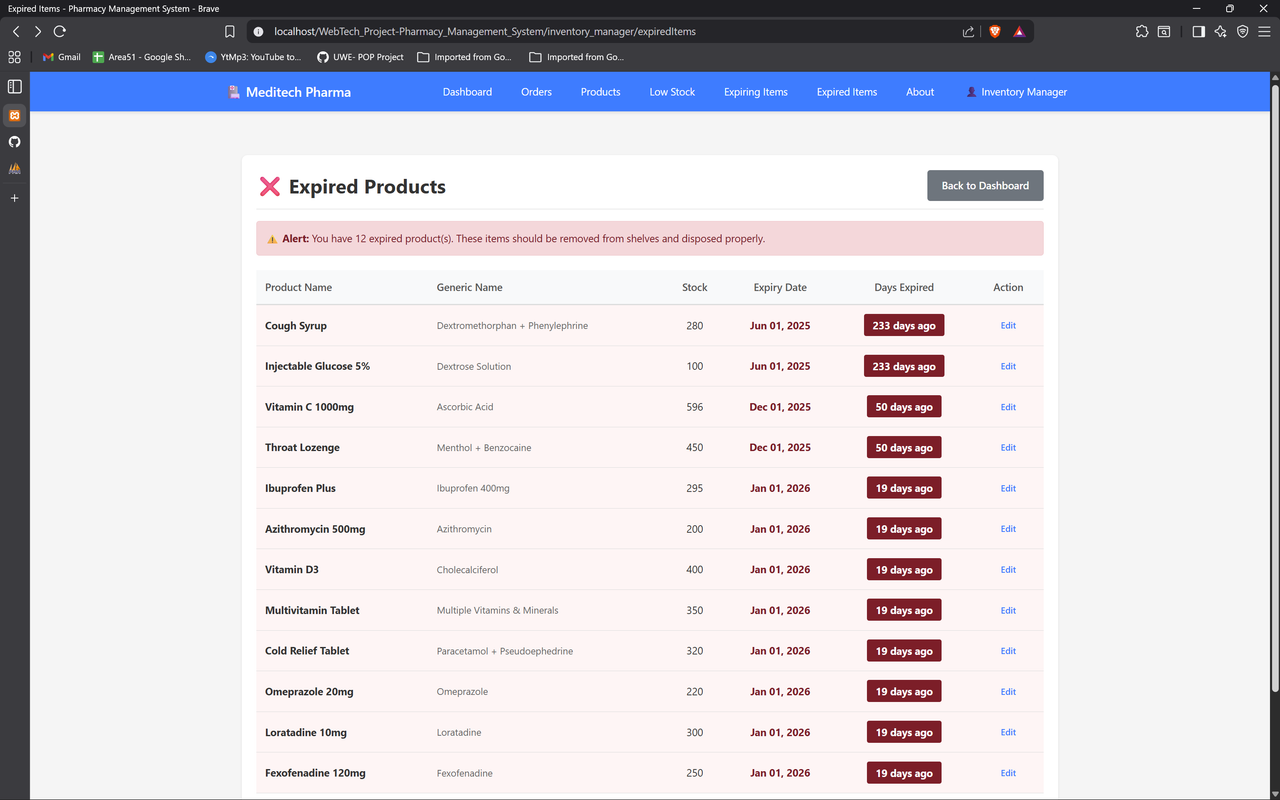Edit the Vitamin D3 product
This screenshot has width=1280, height=800.
1008,570
